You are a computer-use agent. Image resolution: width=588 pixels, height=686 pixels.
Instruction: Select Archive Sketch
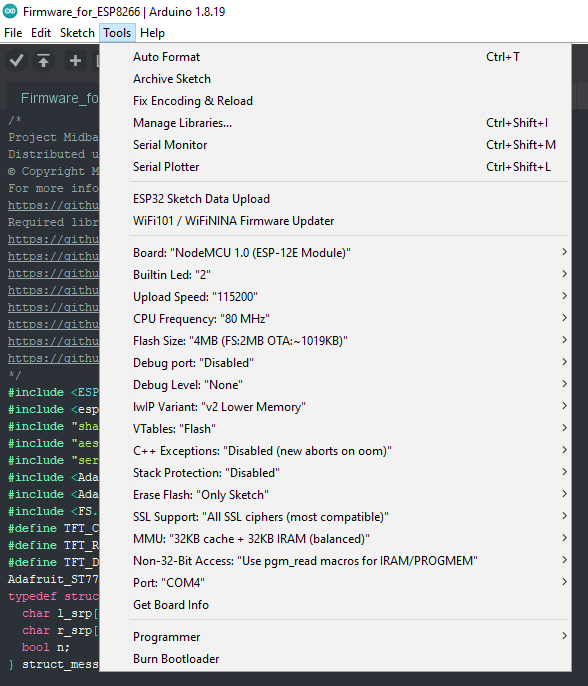tap(336, 79)
